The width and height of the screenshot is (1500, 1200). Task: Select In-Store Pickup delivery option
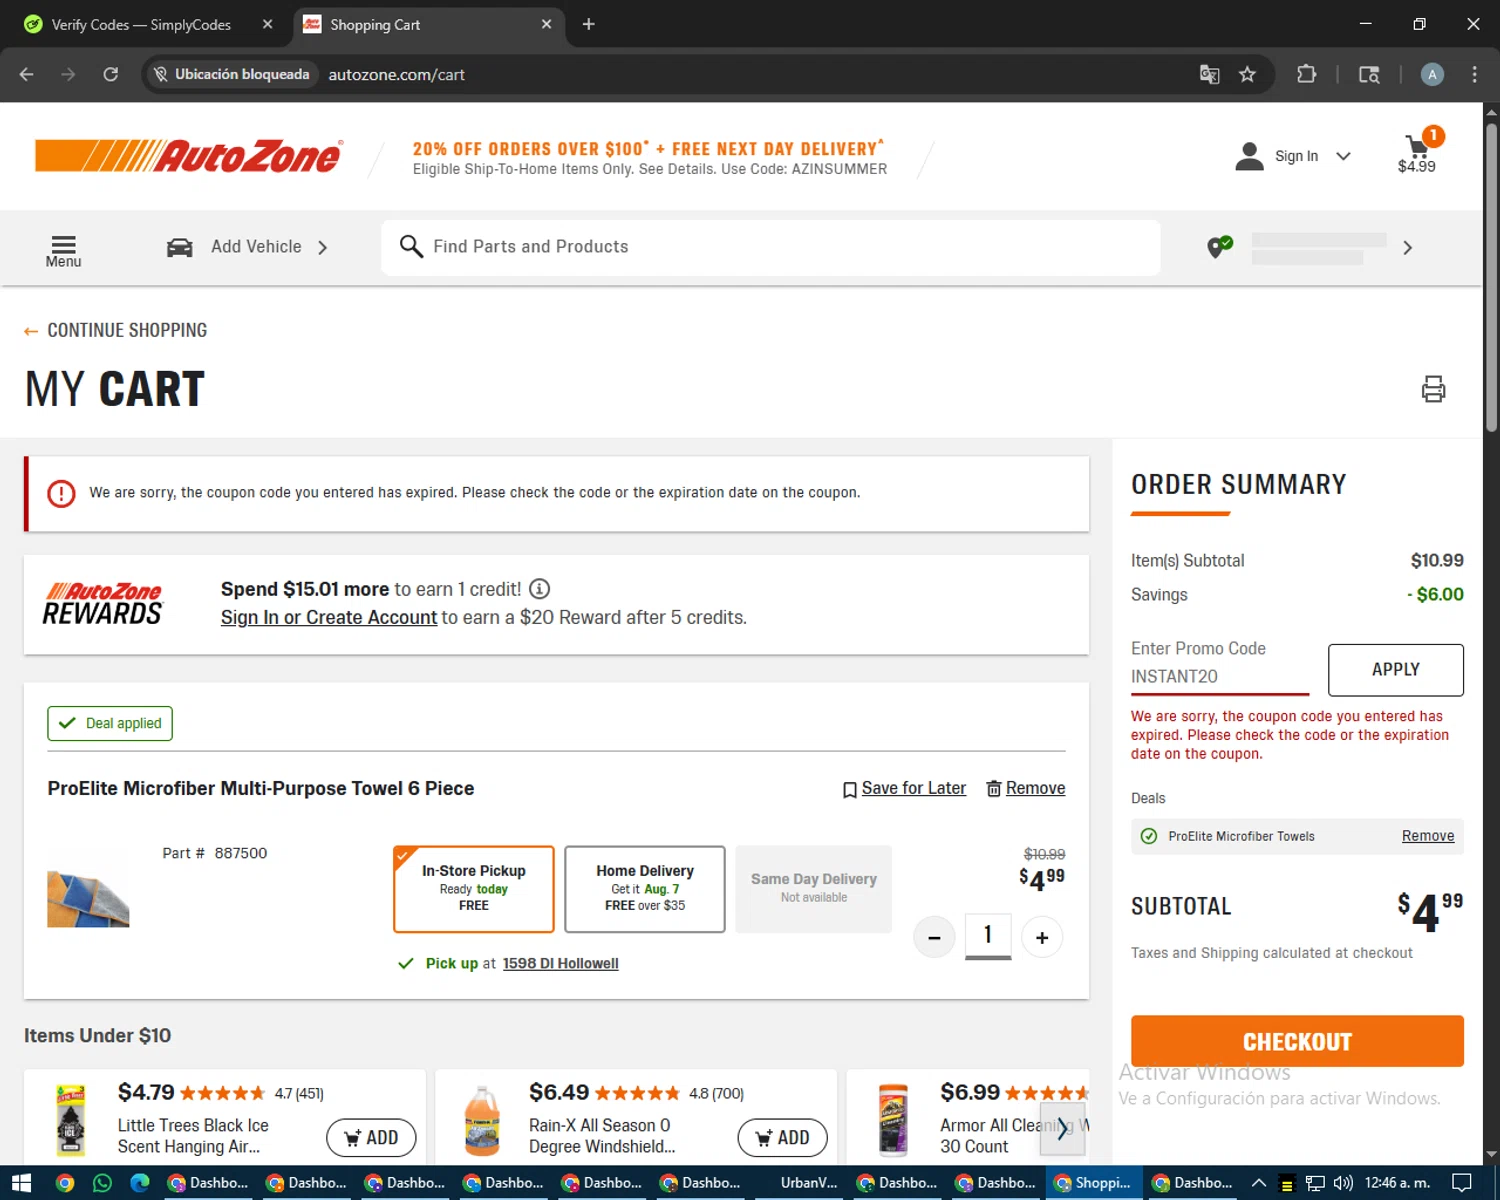pos(474,889)
